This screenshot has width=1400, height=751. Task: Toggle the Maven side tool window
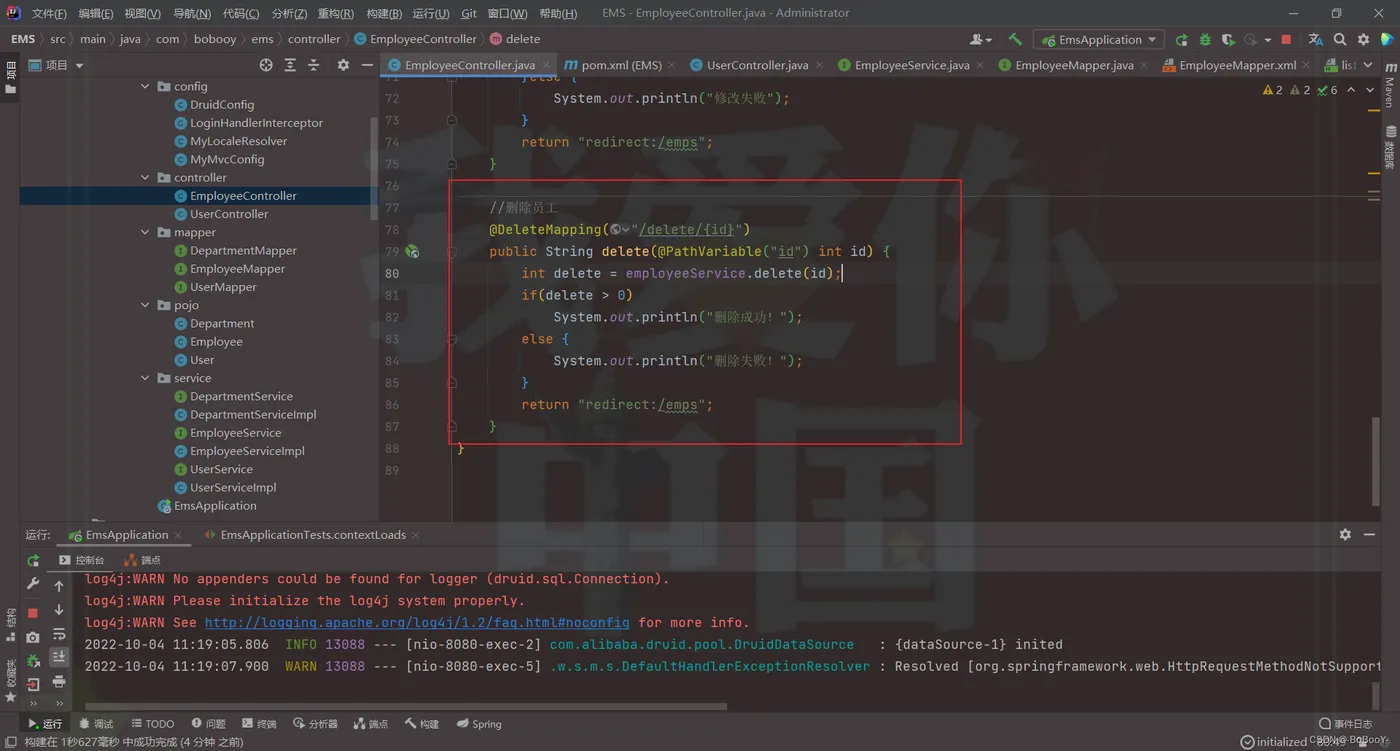tap(1389, 87)
